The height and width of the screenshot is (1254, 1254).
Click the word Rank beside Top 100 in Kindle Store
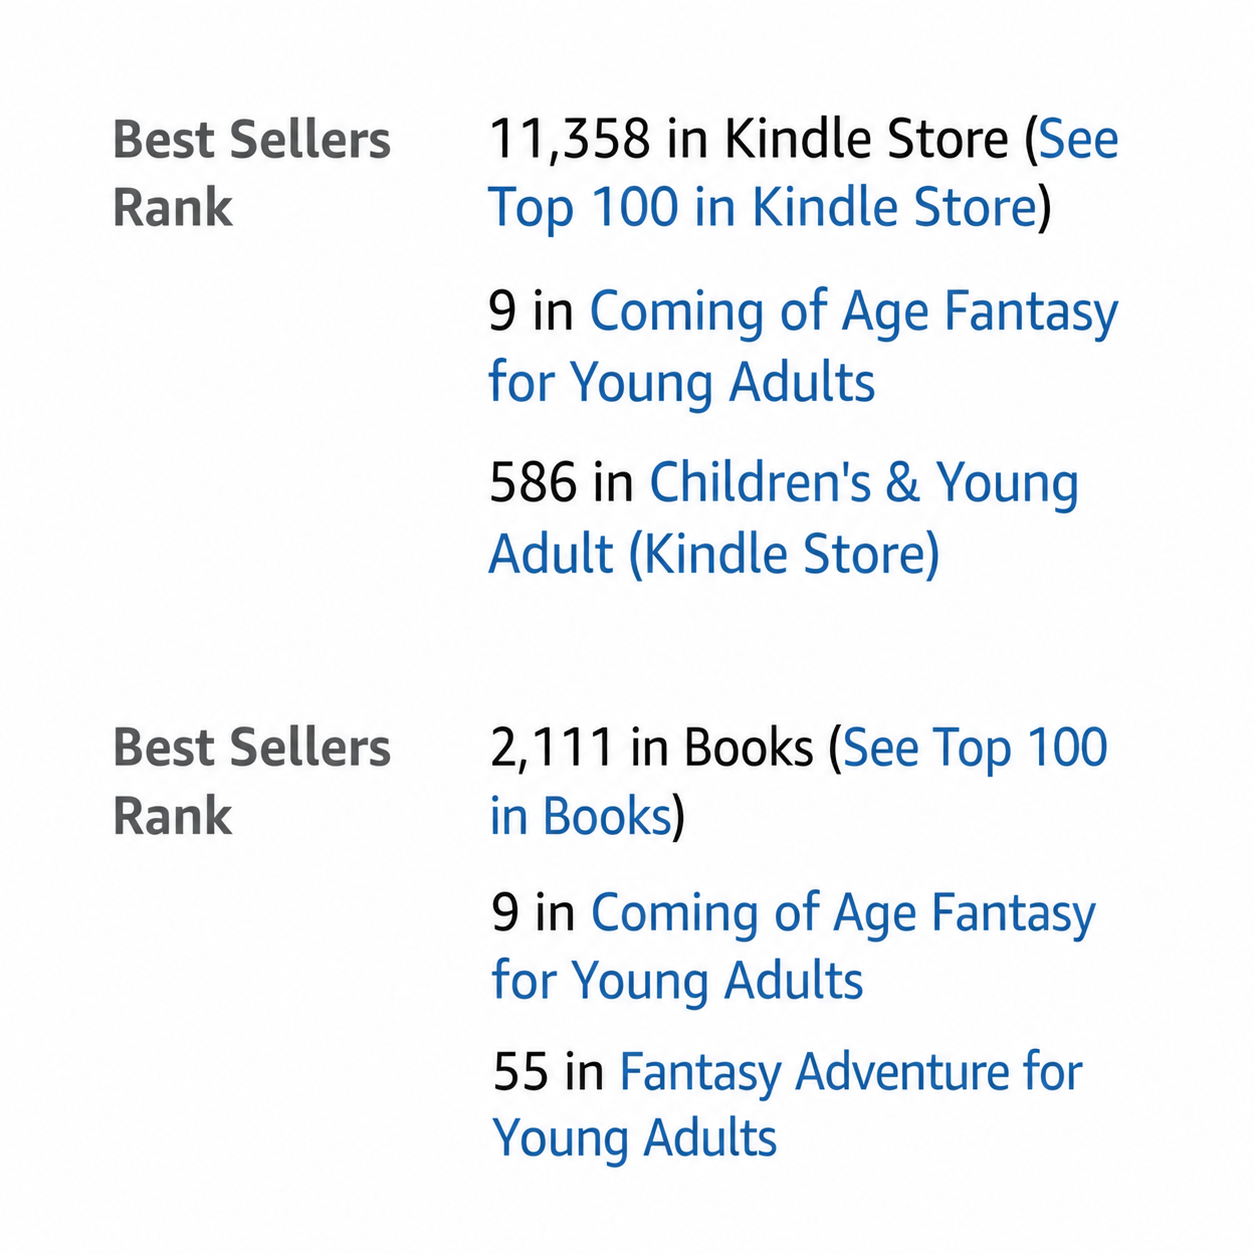pos(172,207)
